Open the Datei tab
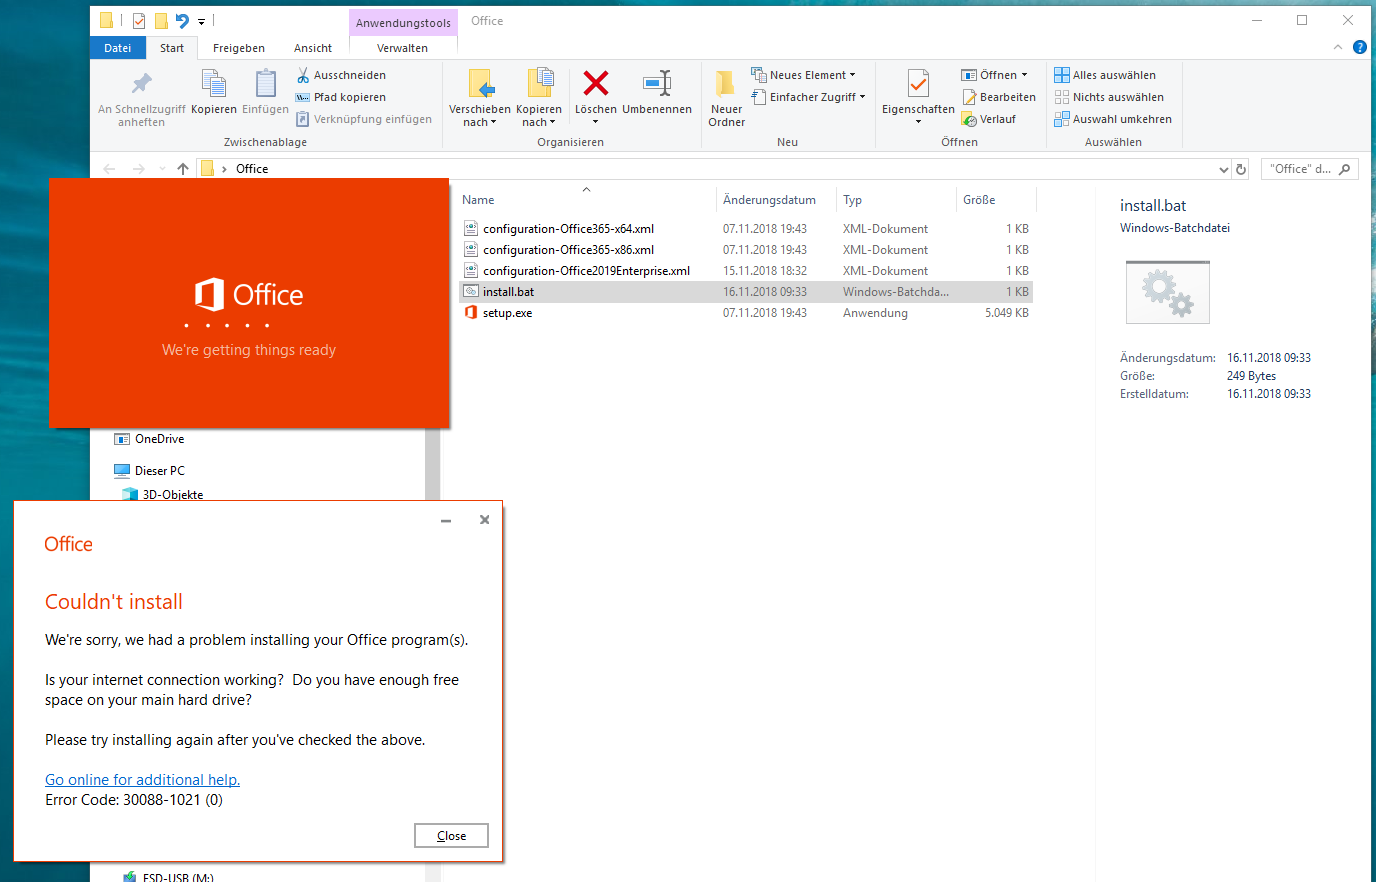 pyautogui.click(x=118, y=48)
